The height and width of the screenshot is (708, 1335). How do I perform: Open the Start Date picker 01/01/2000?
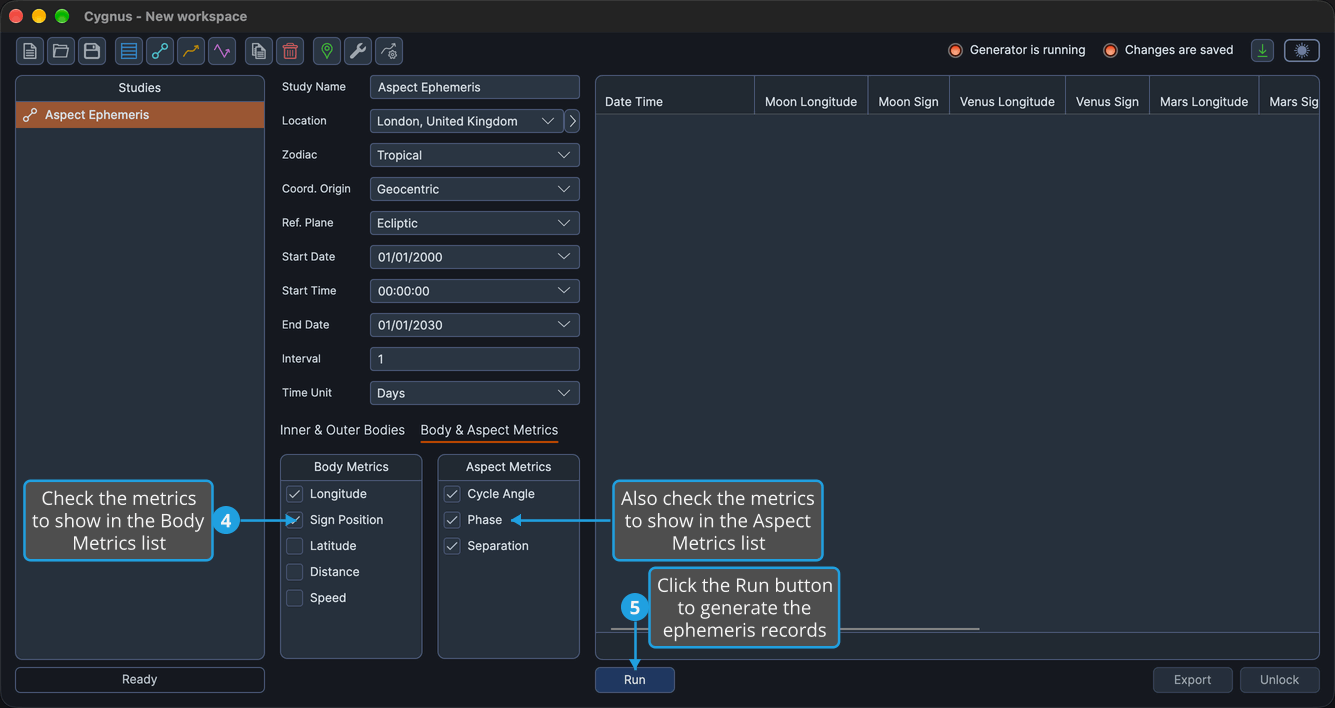click(x=474, y=257)
